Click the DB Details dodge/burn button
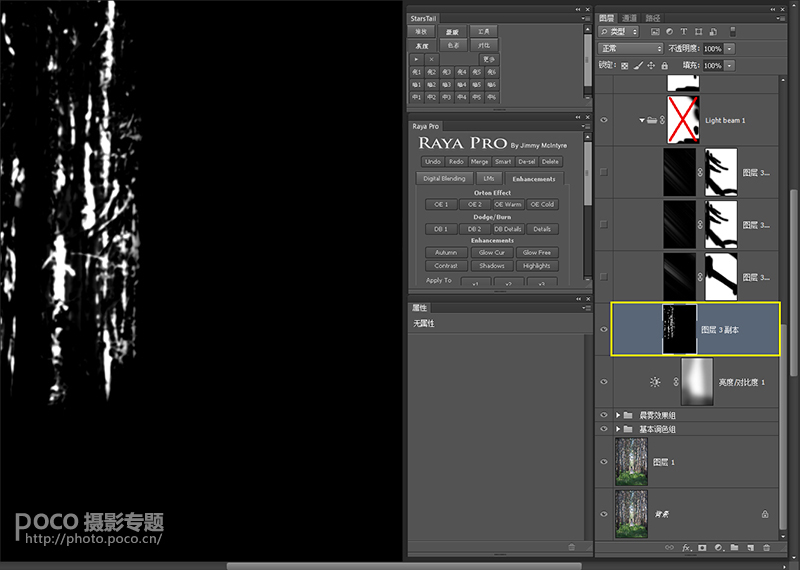 coord(508,229)
